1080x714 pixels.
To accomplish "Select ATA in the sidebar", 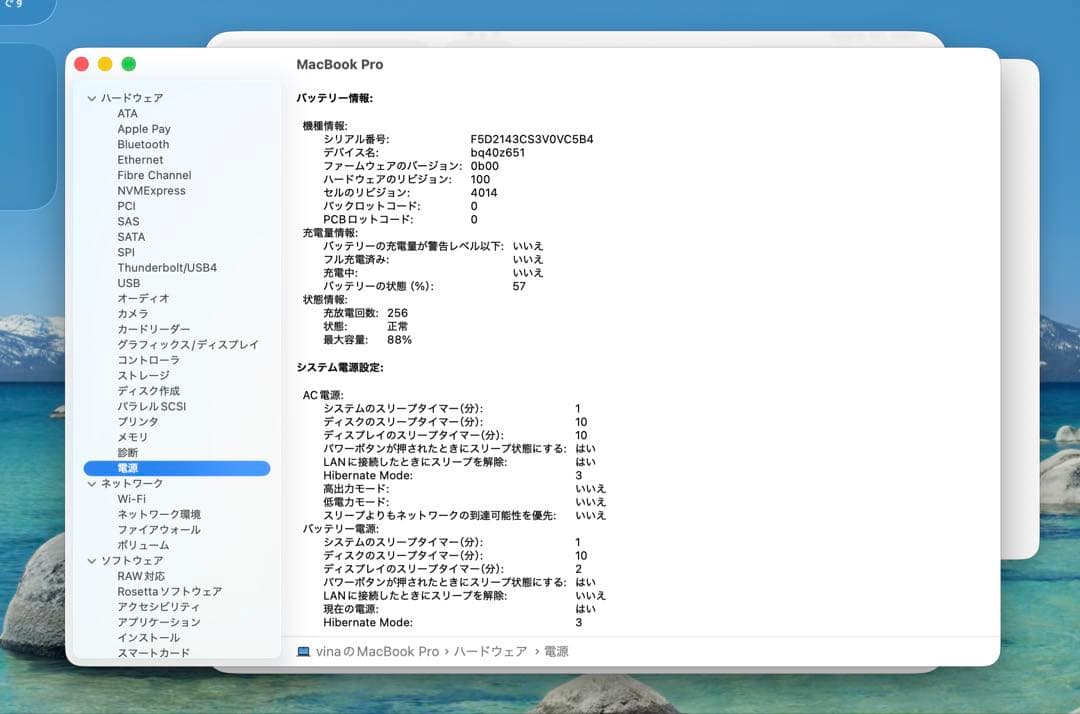I will [127, 114].
